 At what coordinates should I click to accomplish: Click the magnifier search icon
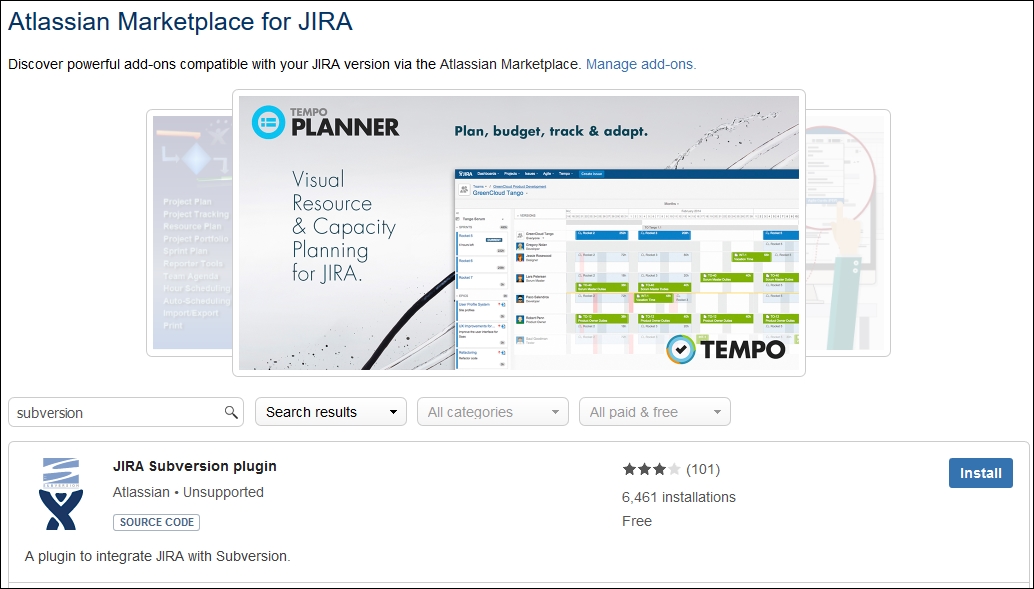pyautogui.click(x=231, y=412)
